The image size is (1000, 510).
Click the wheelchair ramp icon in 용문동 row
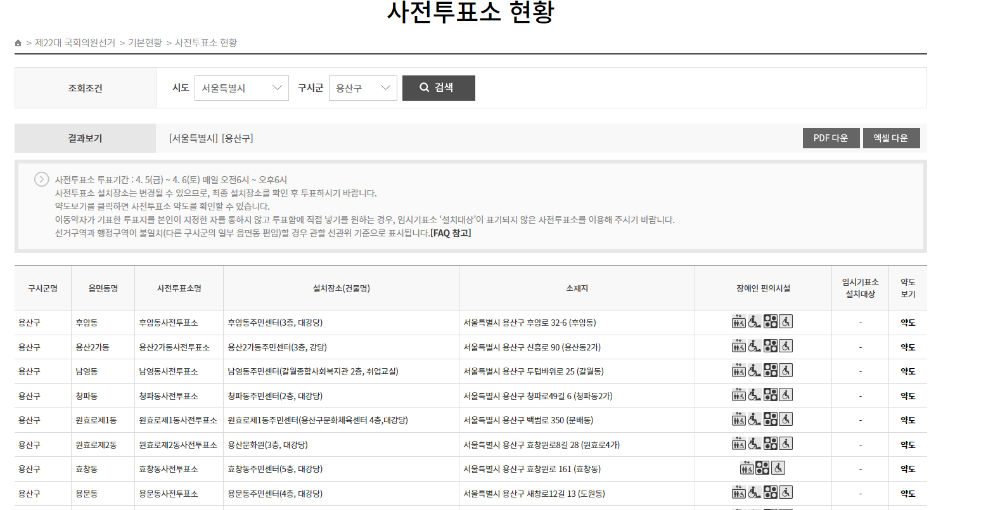(754, 493)
